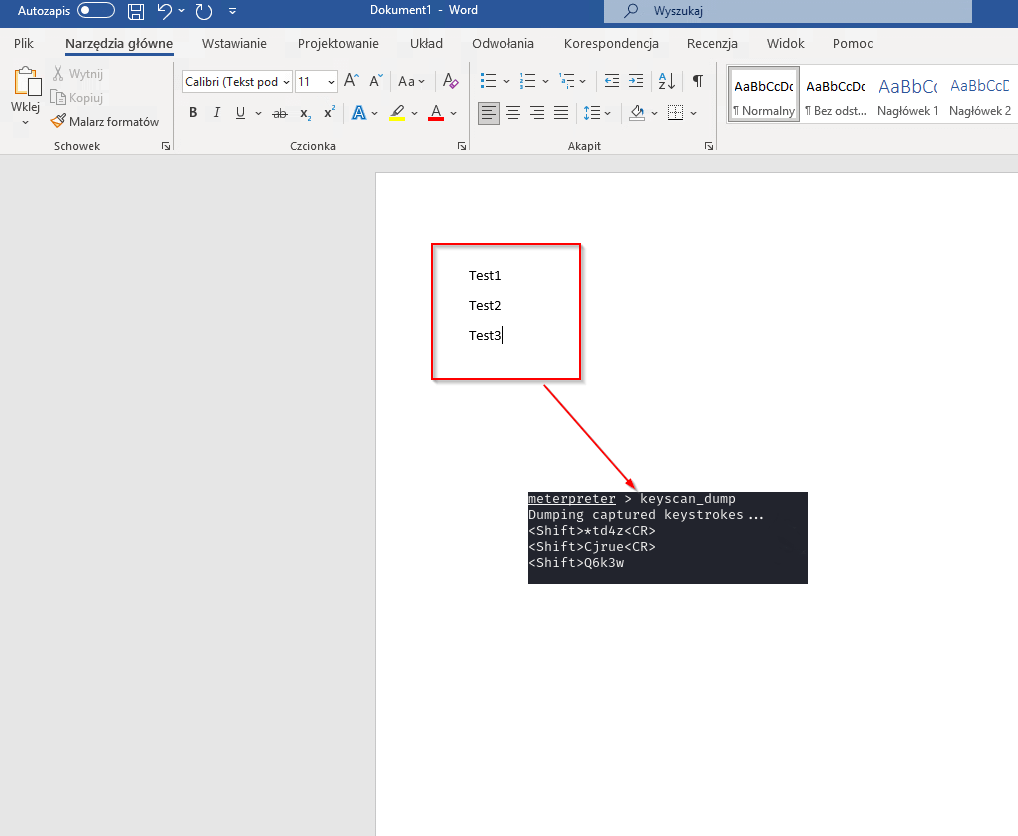
Task: Center align the paragraph text
Action: [x=513, y=113]
